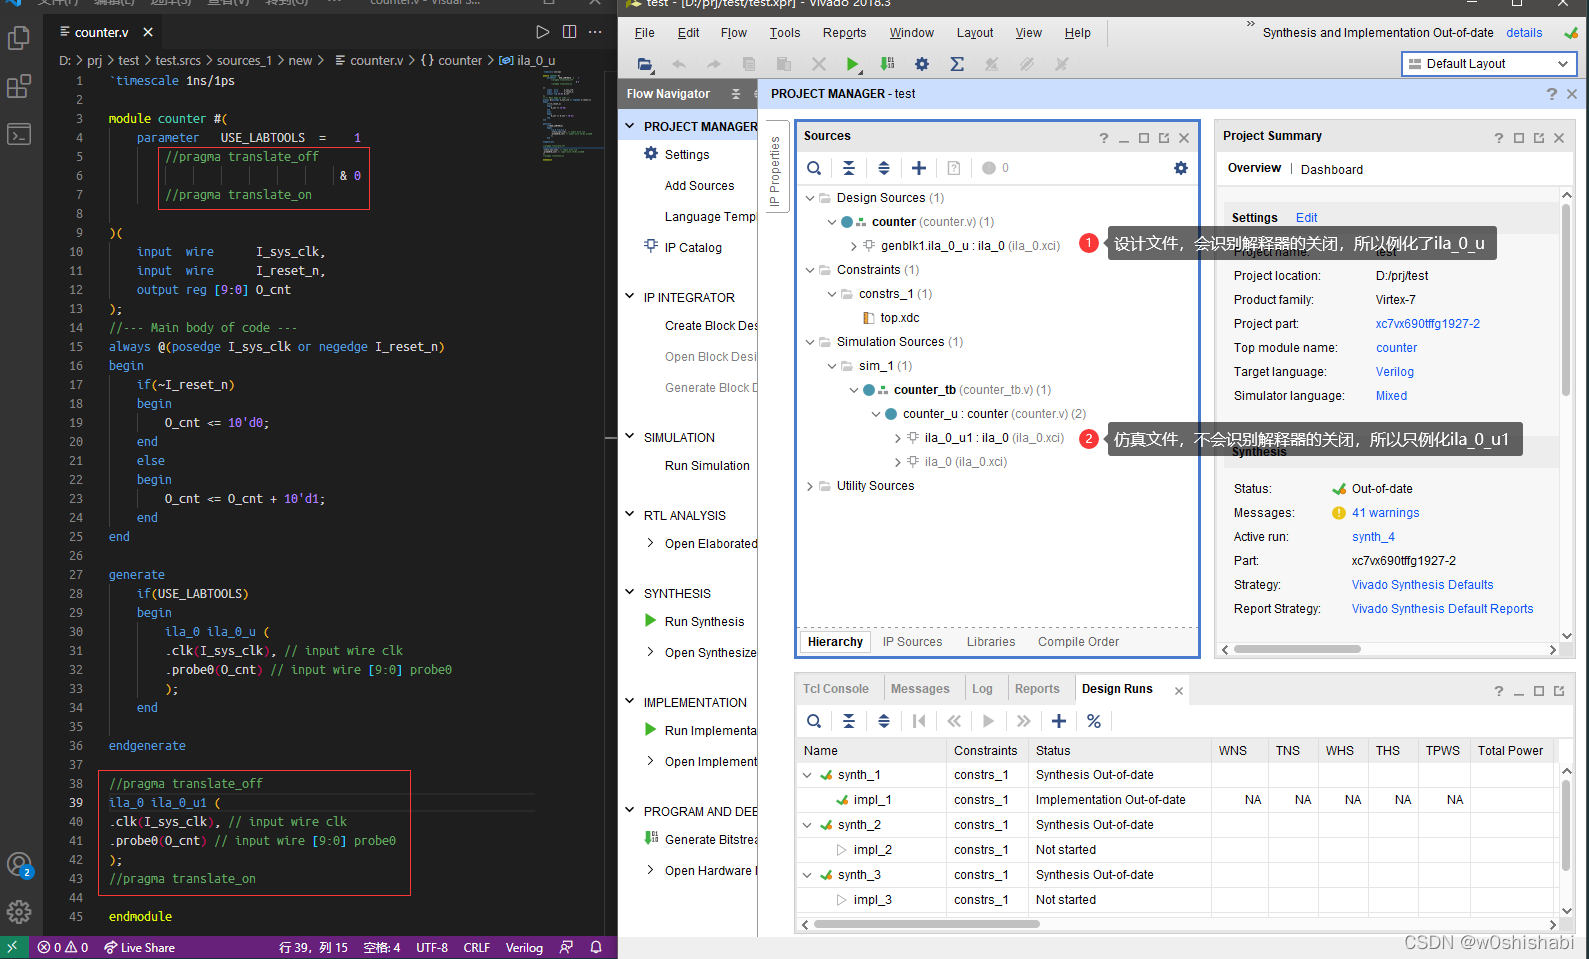Click the xc7vx690tffg1927-2 project part link
Screen dimensions: 1589x959
[x=1427, y=324]
